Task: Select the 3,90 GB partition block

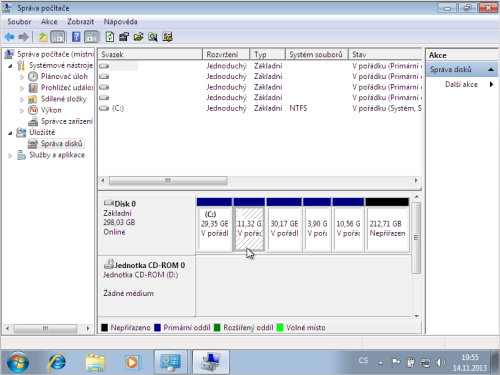Action: (317, 225)
